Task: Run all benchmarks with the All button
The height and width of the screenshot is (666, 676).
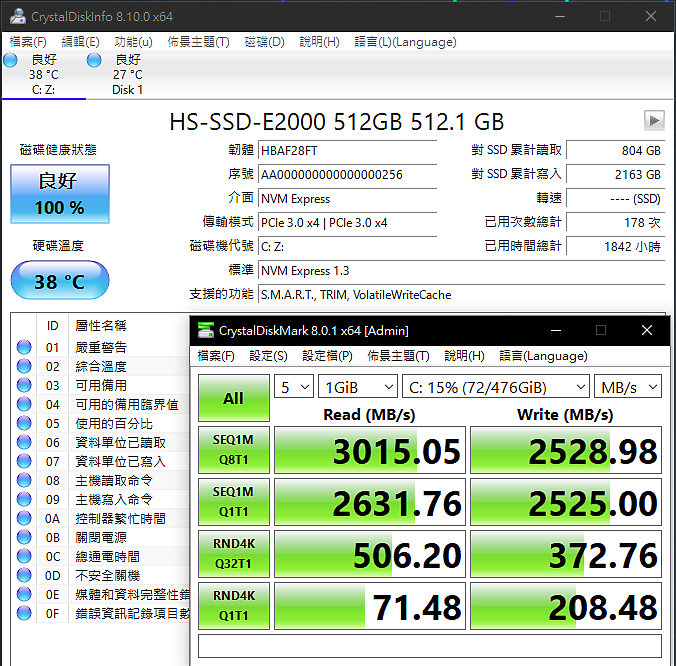Action: pos(234,398)
